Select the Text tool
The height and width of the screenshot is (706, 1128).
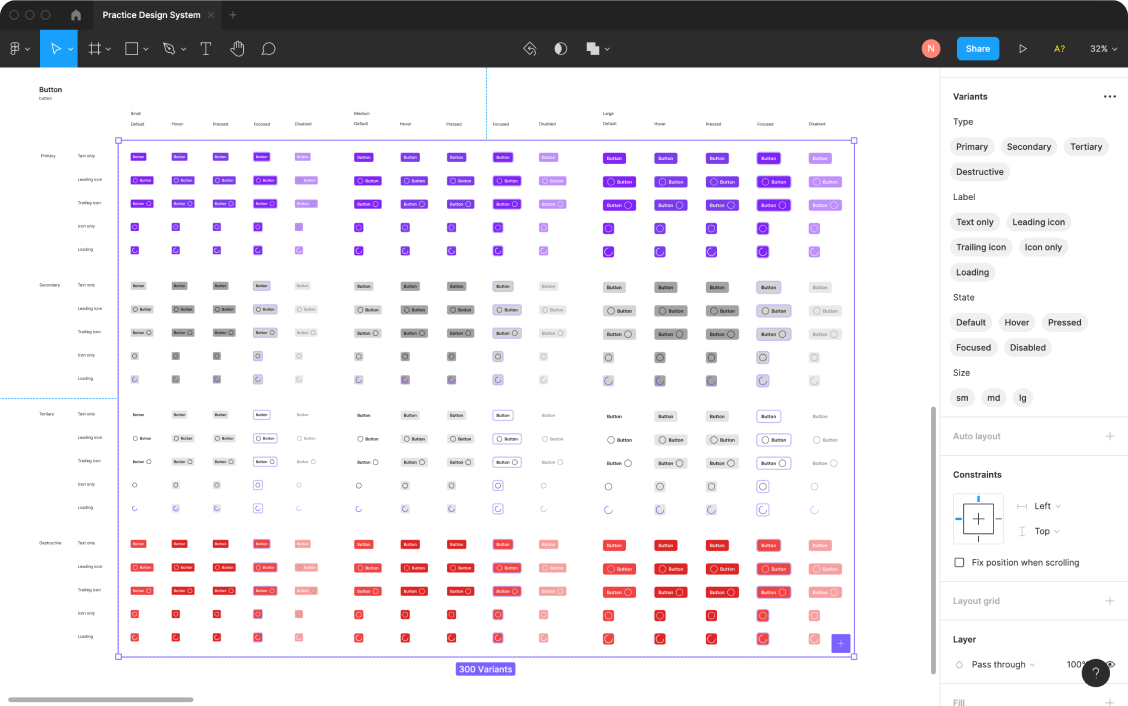click(205, 48)
